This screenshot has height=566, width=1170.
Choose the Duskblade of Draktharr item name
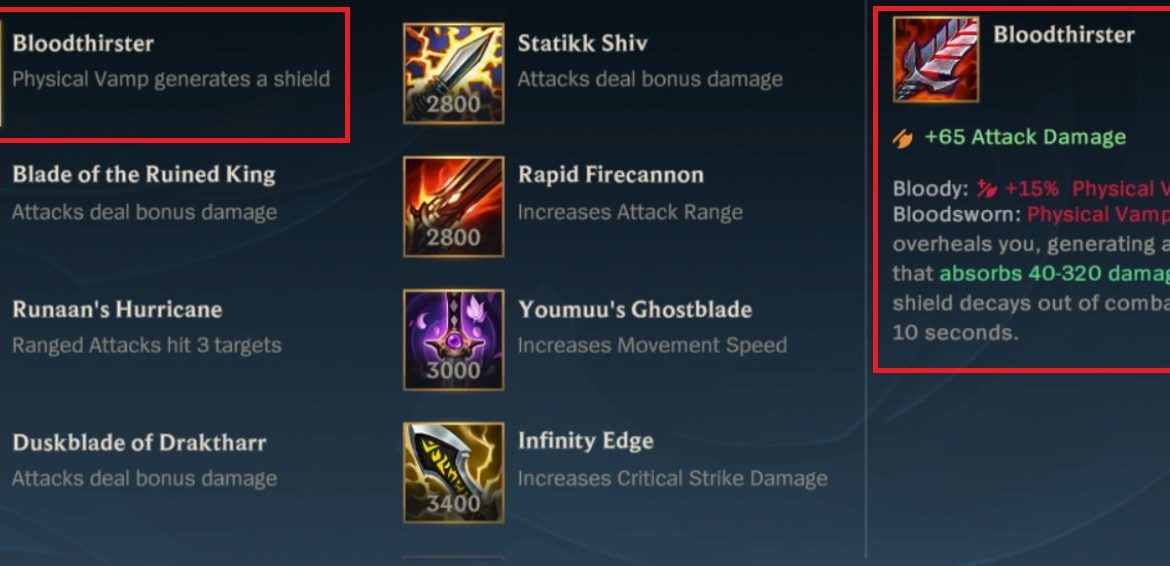(x=140, y=442)
